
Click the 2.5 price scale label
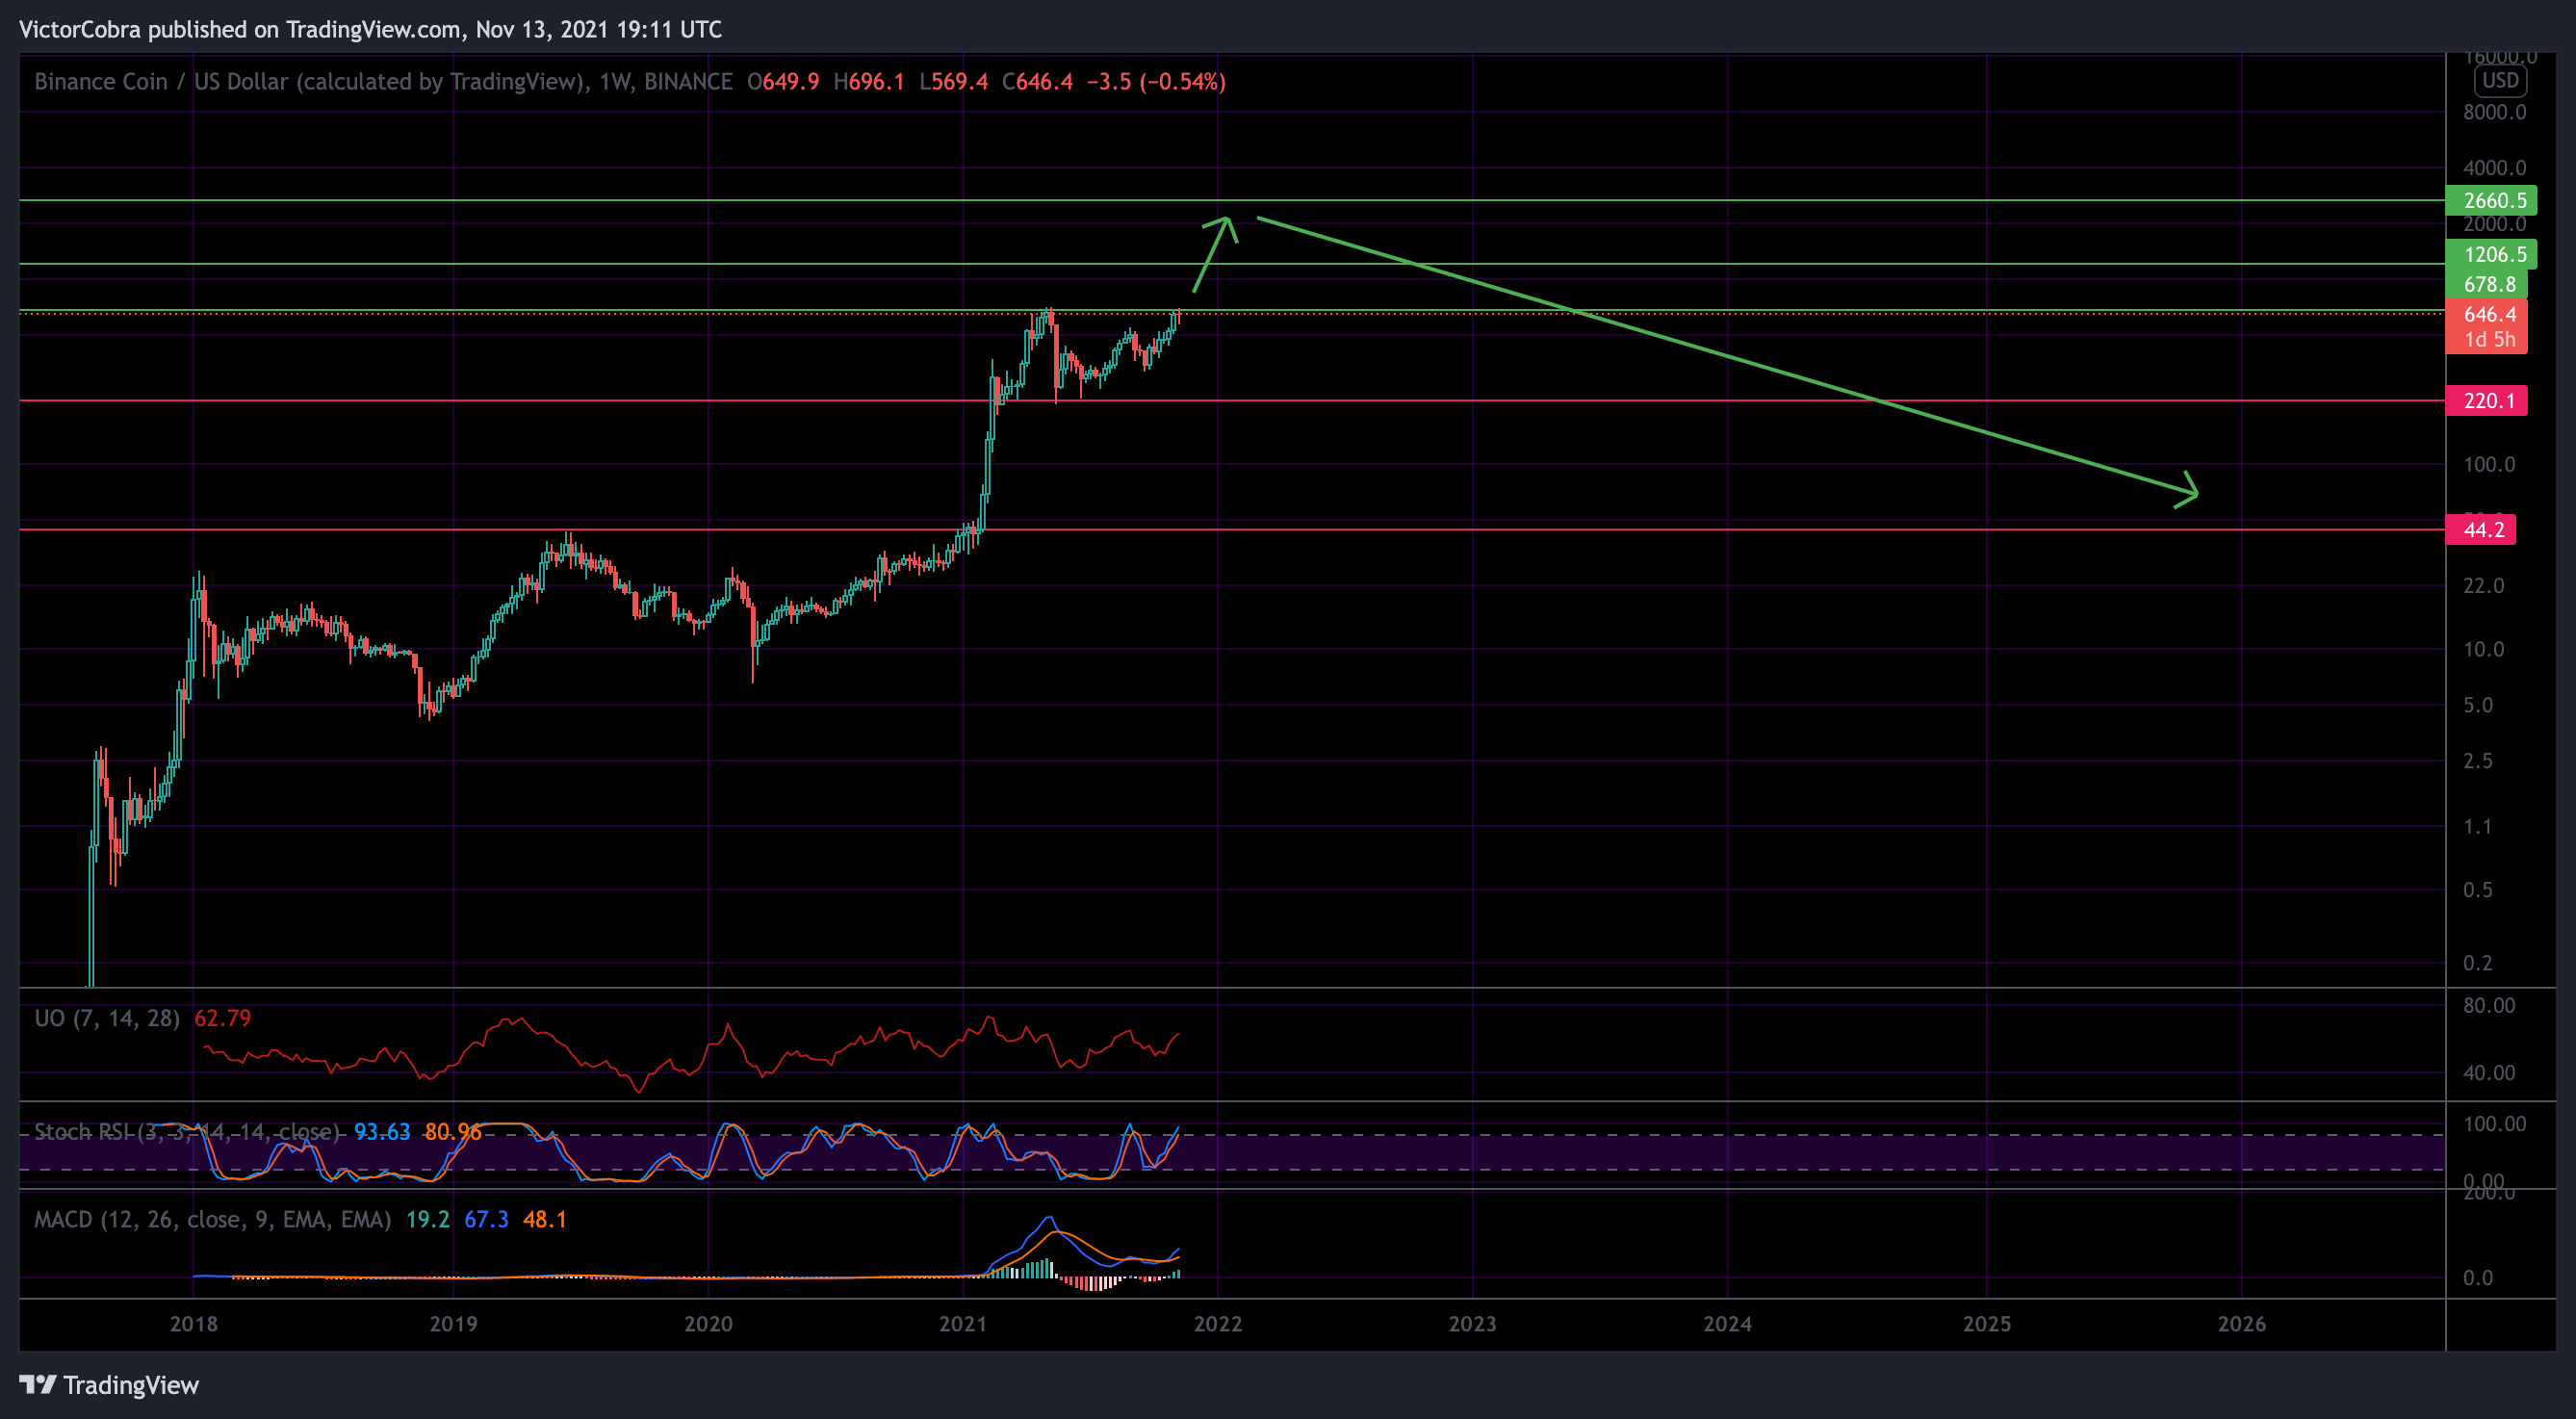coord(2477,761)
